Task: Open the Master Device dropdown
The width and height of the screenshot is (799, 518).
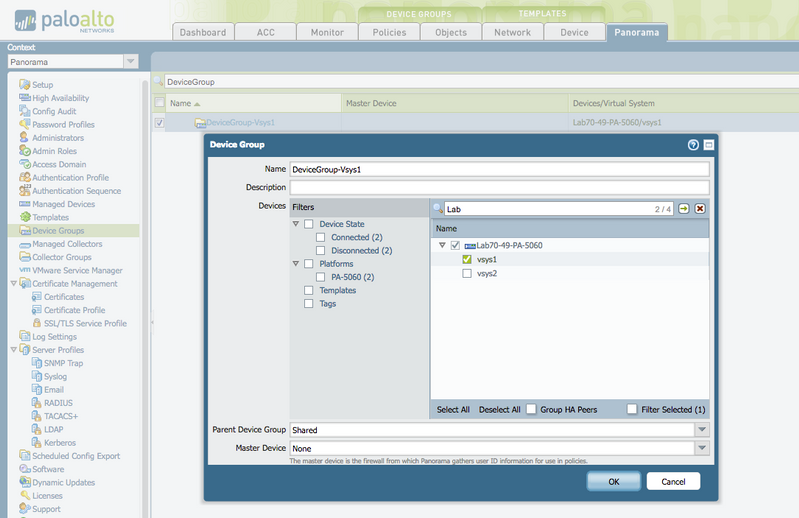Action: click(x=701, y=449)
